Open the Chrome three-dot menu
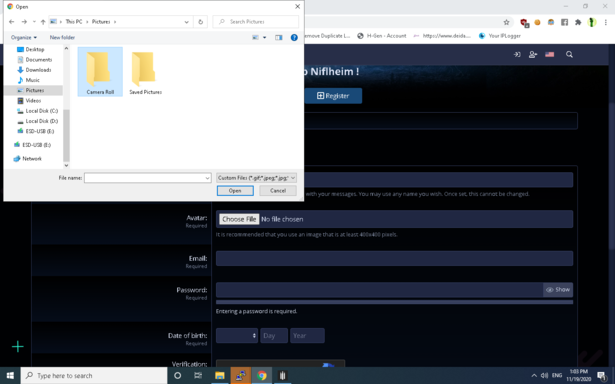615x384 pixels. point(606,22)
